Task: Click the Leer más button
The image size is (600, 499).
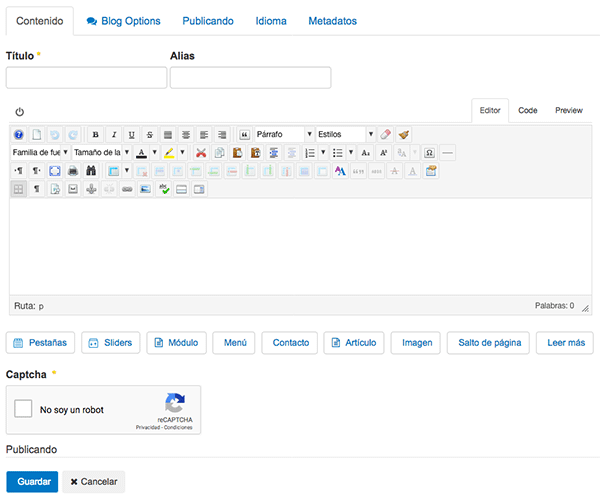Action: tap(564, 342)
